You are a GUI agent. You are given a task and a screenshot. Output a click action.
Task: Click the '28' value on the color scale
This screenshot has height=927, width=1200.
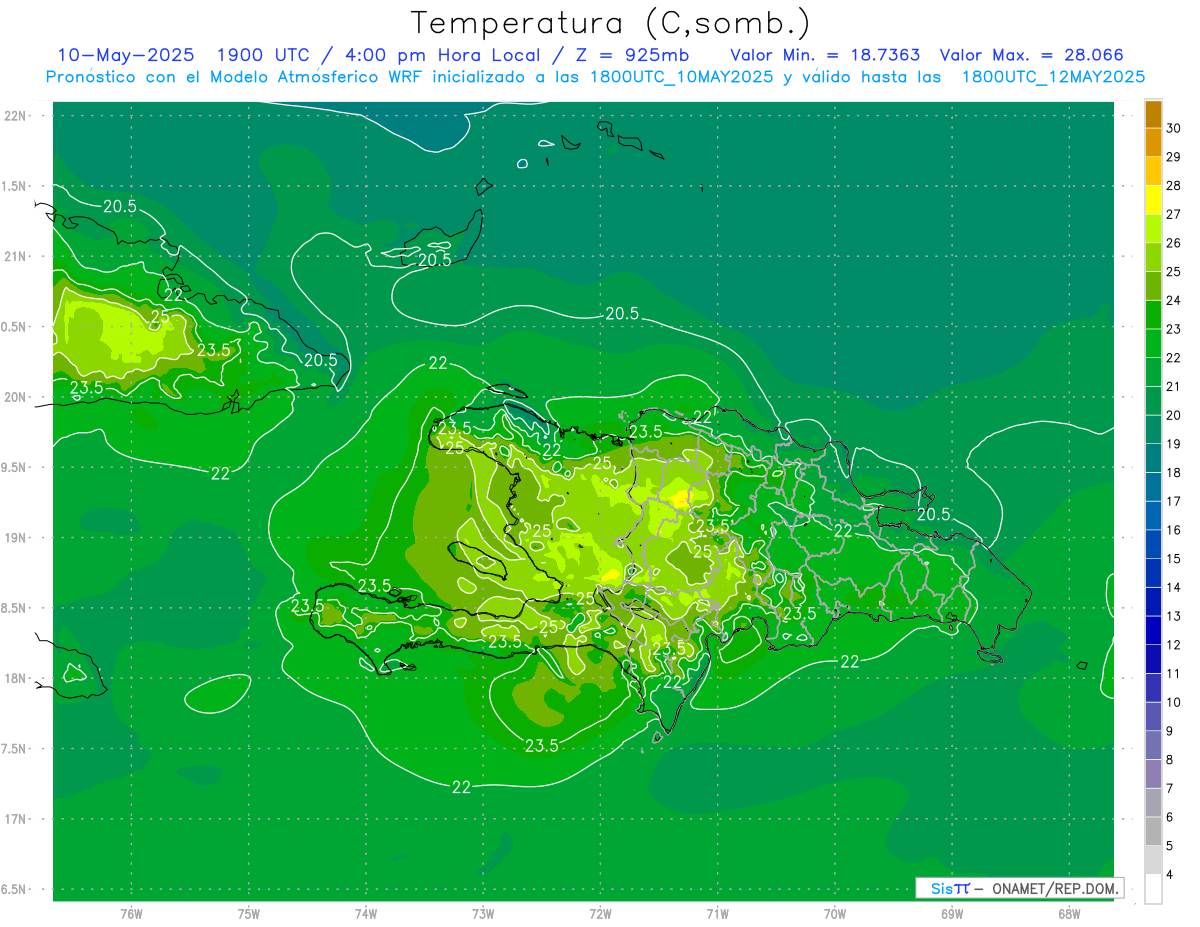tap(1173, 186)
